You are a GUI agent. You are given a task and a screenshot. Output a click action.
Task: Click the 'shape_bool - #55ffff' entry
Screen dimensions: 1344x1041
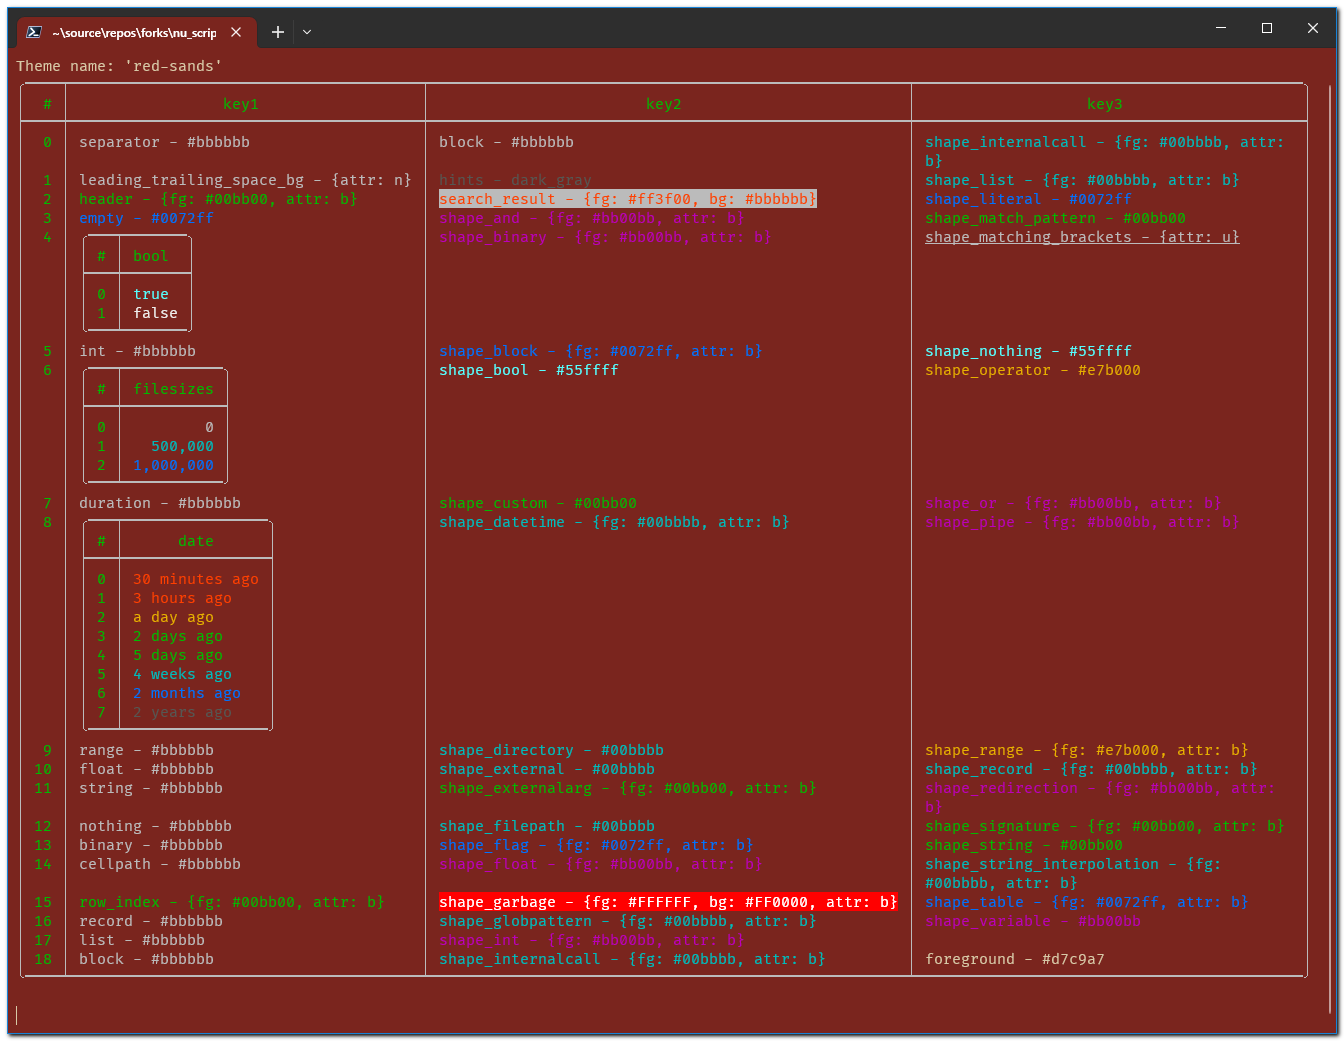[x=529, y=370]
